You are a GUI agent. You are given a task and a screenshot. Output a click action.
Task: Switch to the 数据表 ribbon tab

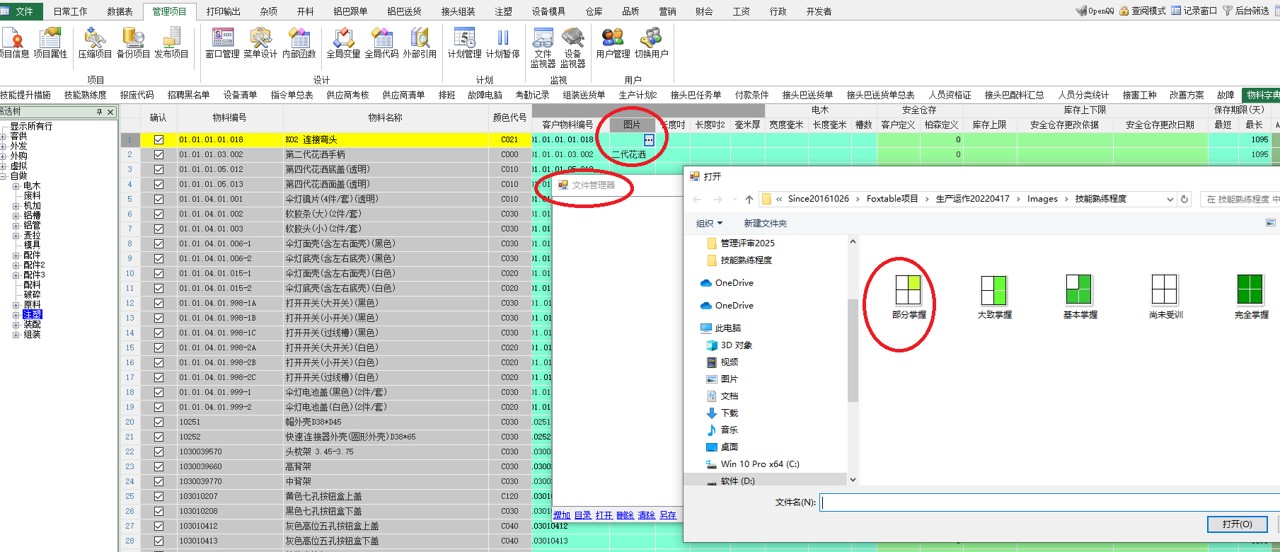coord(119,11)
